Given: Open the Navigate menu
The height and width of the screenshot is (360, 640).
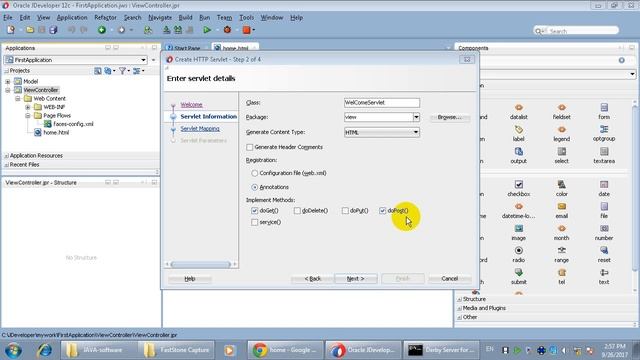Looking at the screenshot, I should point(160,18).
